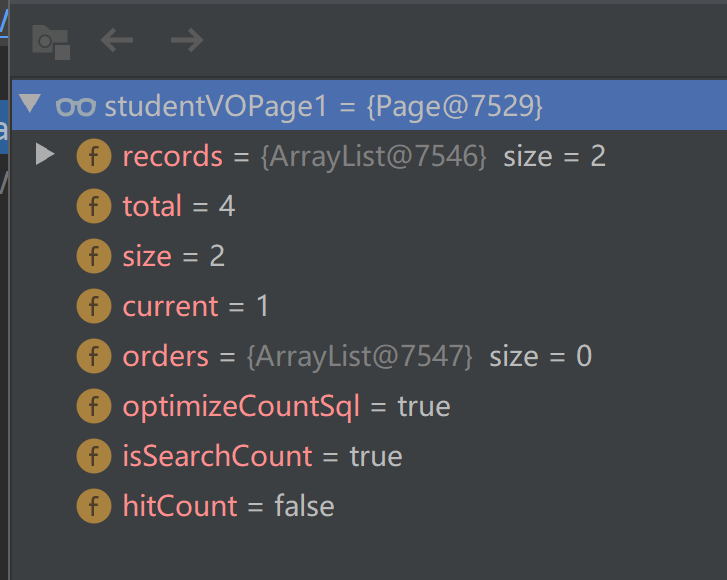Expand the records ArrayList node
This screenshot has height=580, width=727.
[44, 155]
